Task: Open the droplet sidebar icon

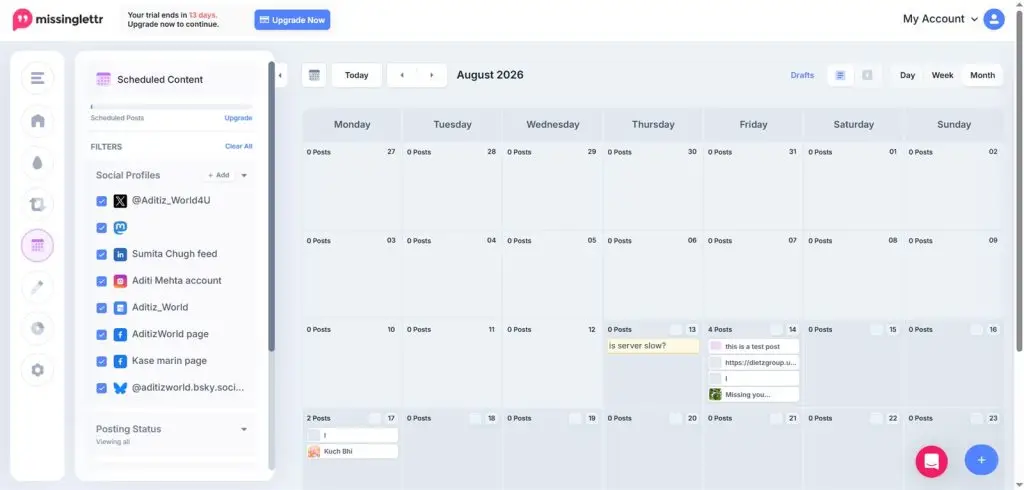Action: pos(37,163)
